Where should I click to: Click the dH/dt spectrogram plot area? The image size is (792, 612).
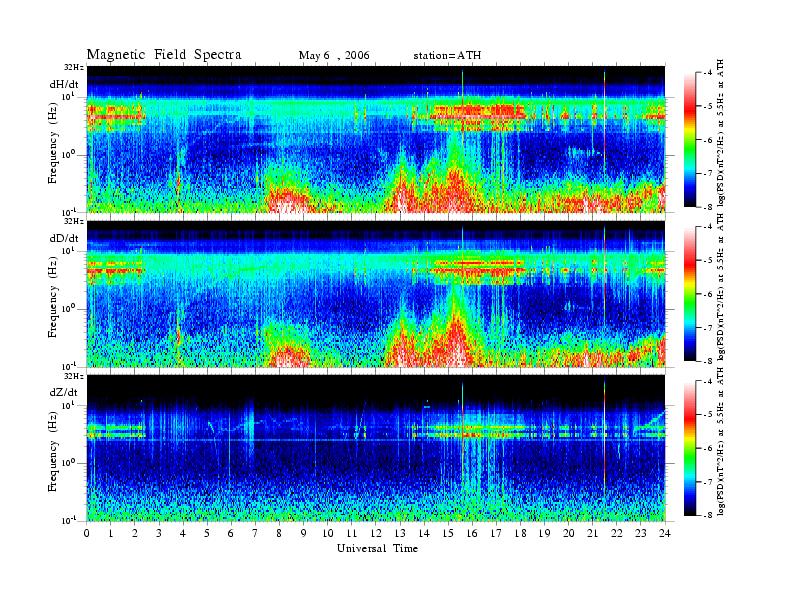point(376,138)
